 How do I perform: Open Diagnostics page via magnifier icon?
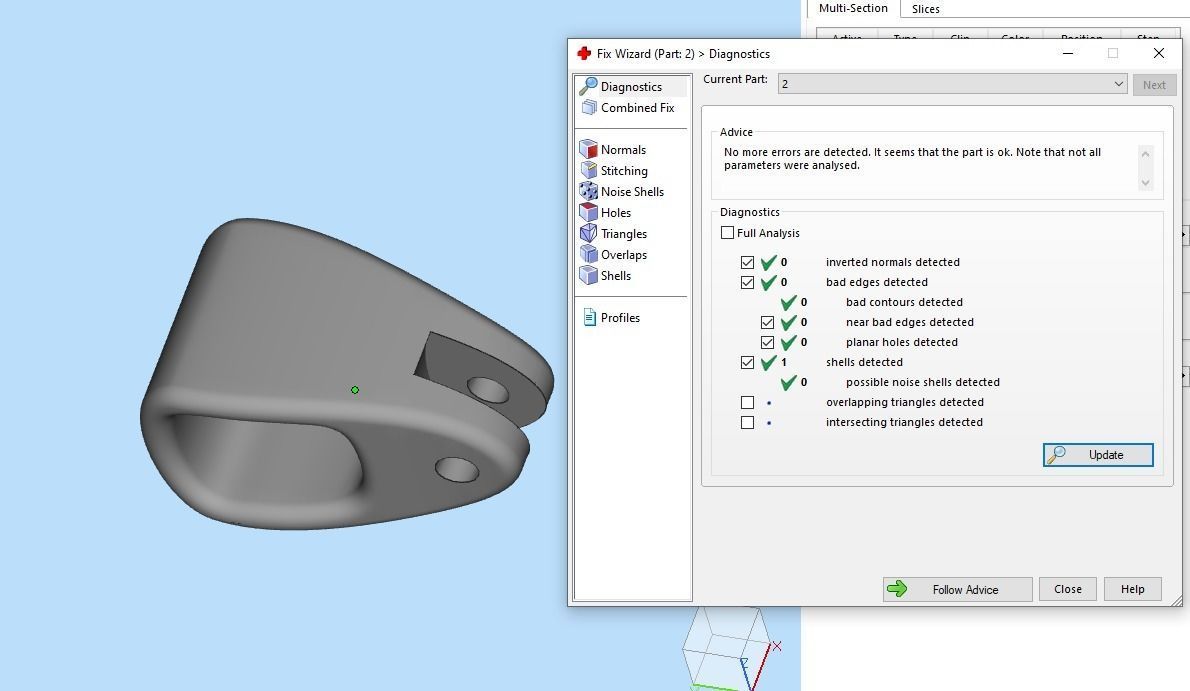coord(588,87)
